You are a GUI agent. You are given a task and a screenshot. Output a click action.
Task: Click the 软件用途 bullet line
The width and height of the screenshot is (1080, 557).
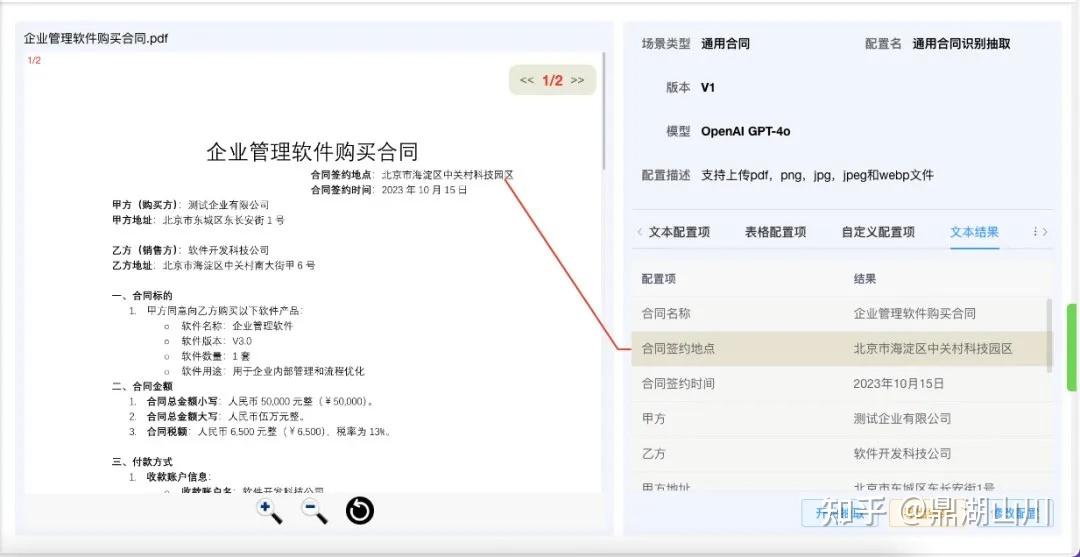click(273, 371)
